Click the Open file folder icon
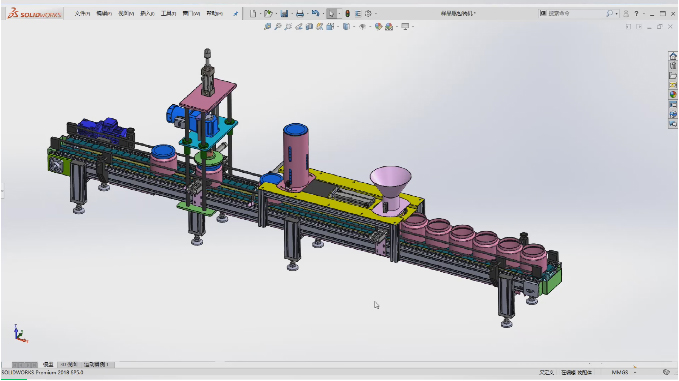Image resolution: width=679 pixels, height=381 pixels. coord(268,13)
